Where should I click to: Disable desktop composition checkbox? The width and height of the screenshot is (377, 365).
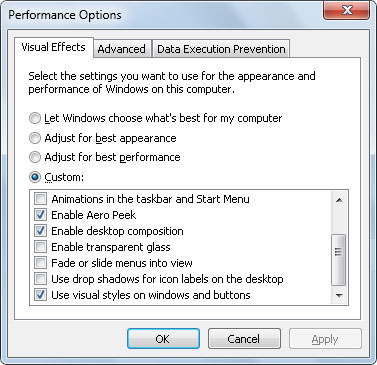point(40,231)
